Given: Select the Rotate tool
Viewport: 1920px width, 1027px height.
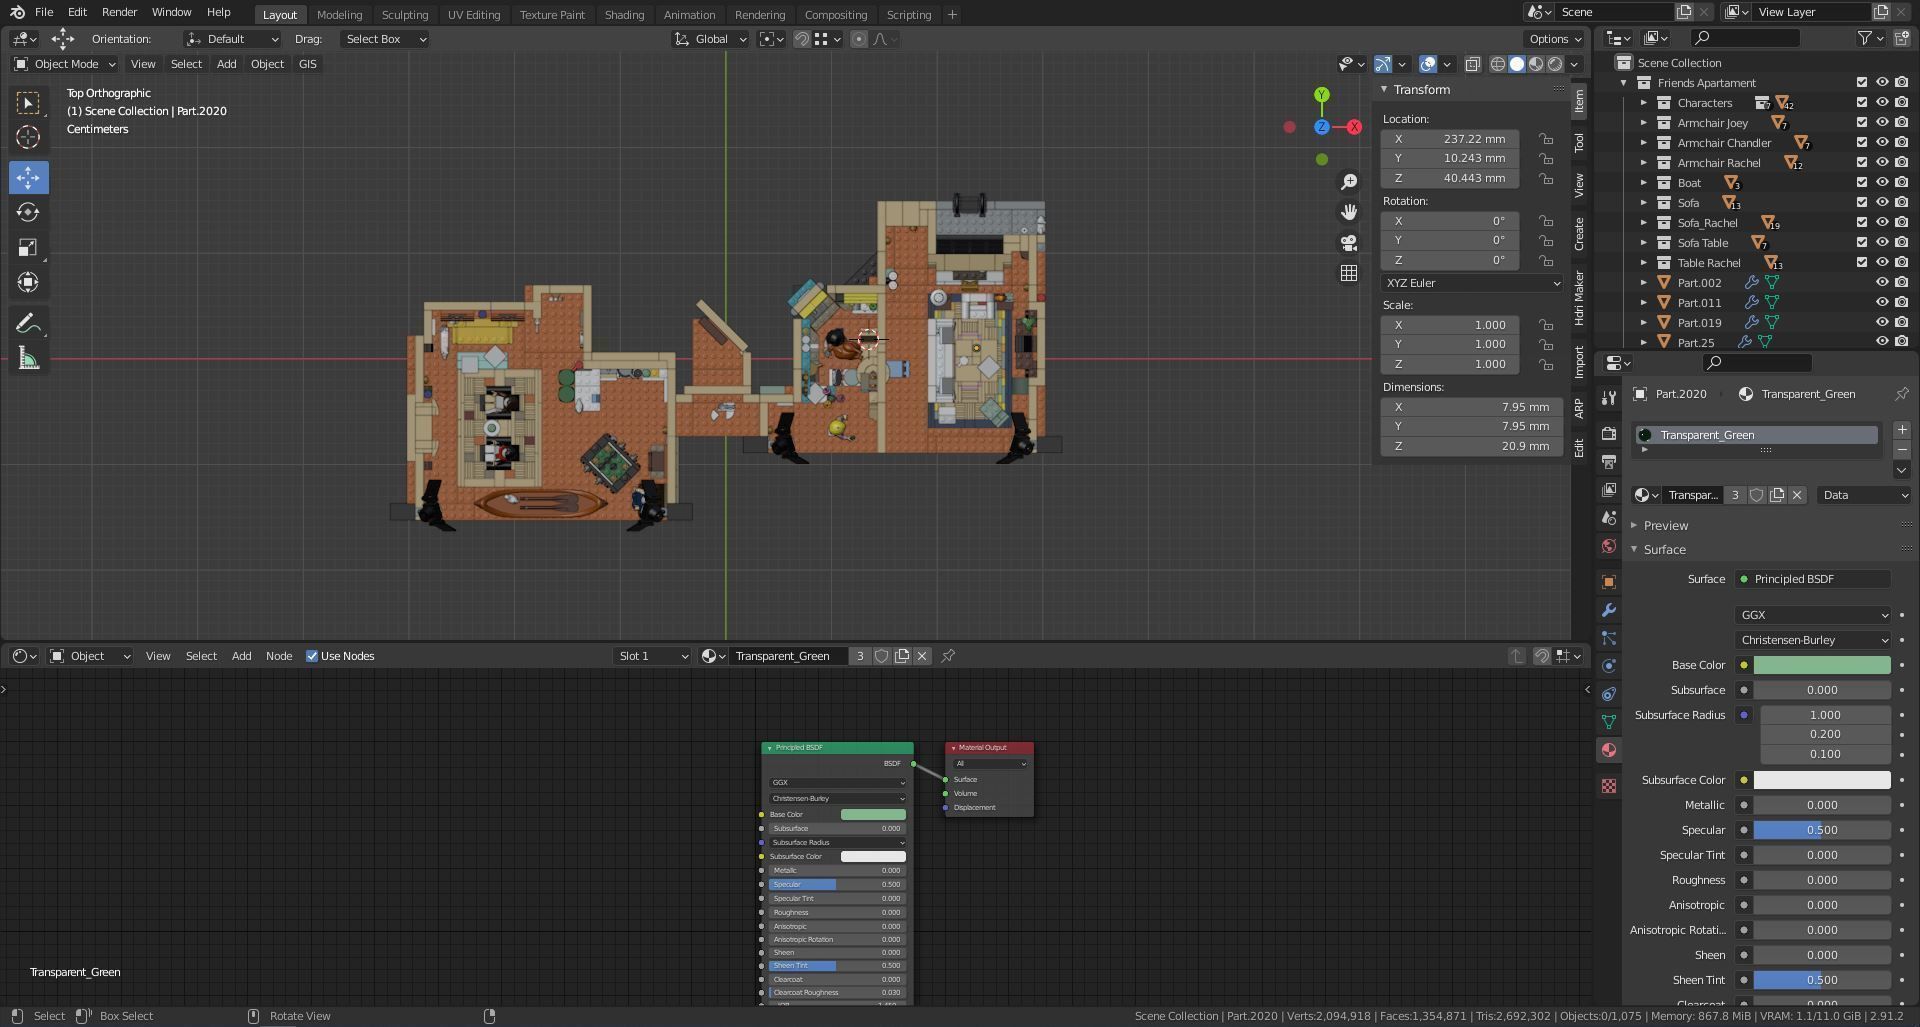Looking at the screenshot, I should (28, 213).
